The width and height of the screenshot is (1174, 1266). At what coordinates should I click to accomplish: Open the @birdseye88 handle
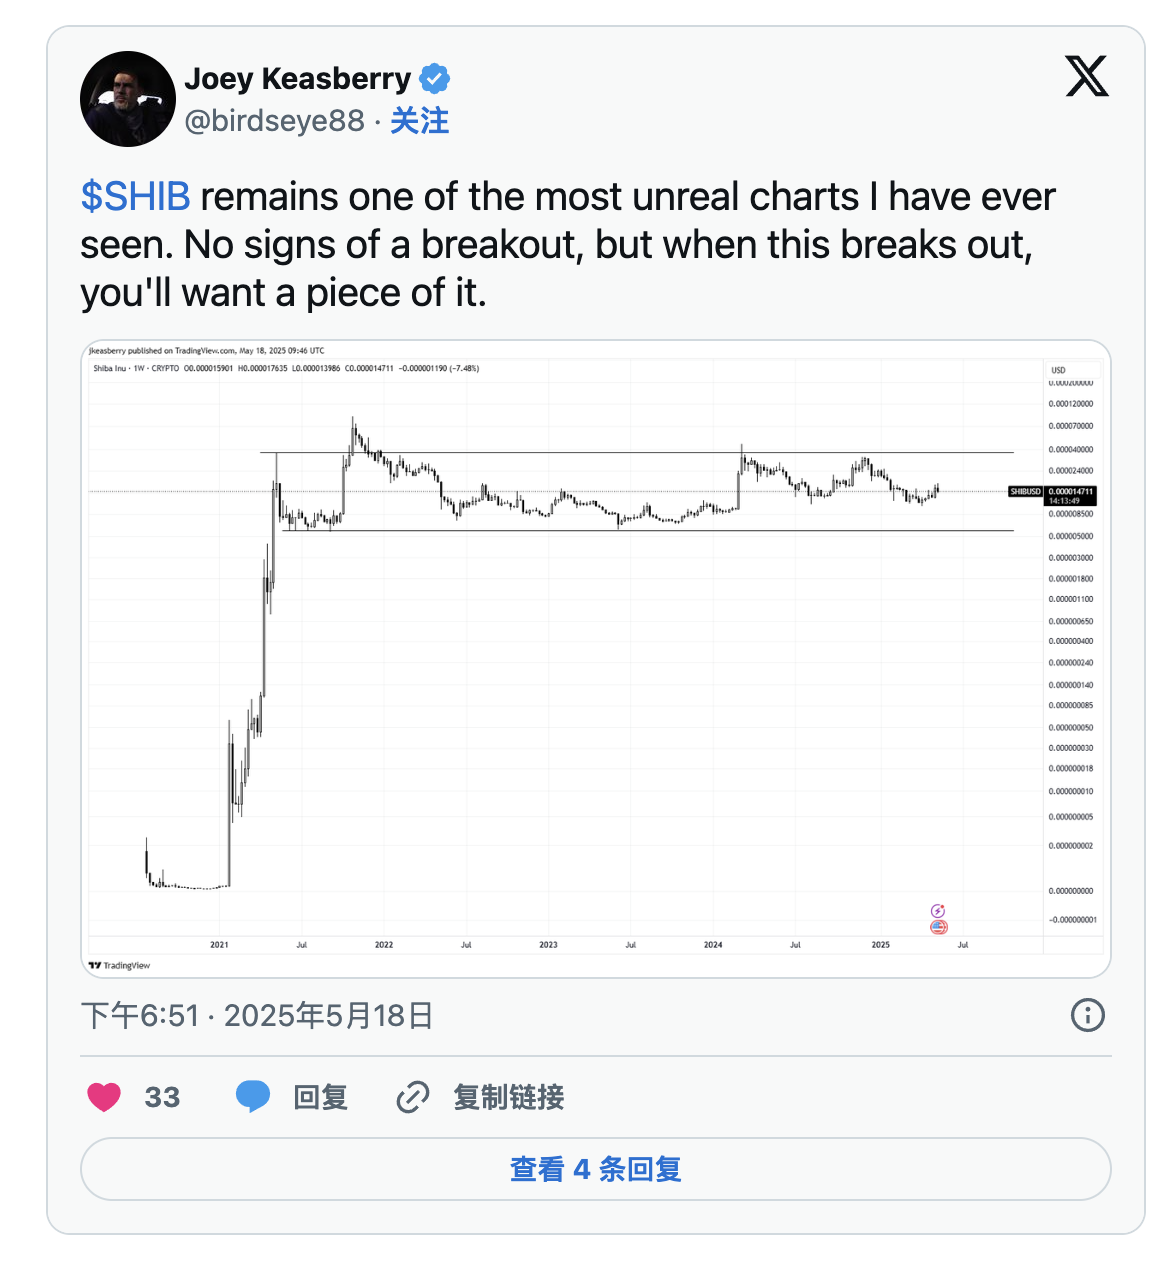pyautogui.click(x=274, y=121)
